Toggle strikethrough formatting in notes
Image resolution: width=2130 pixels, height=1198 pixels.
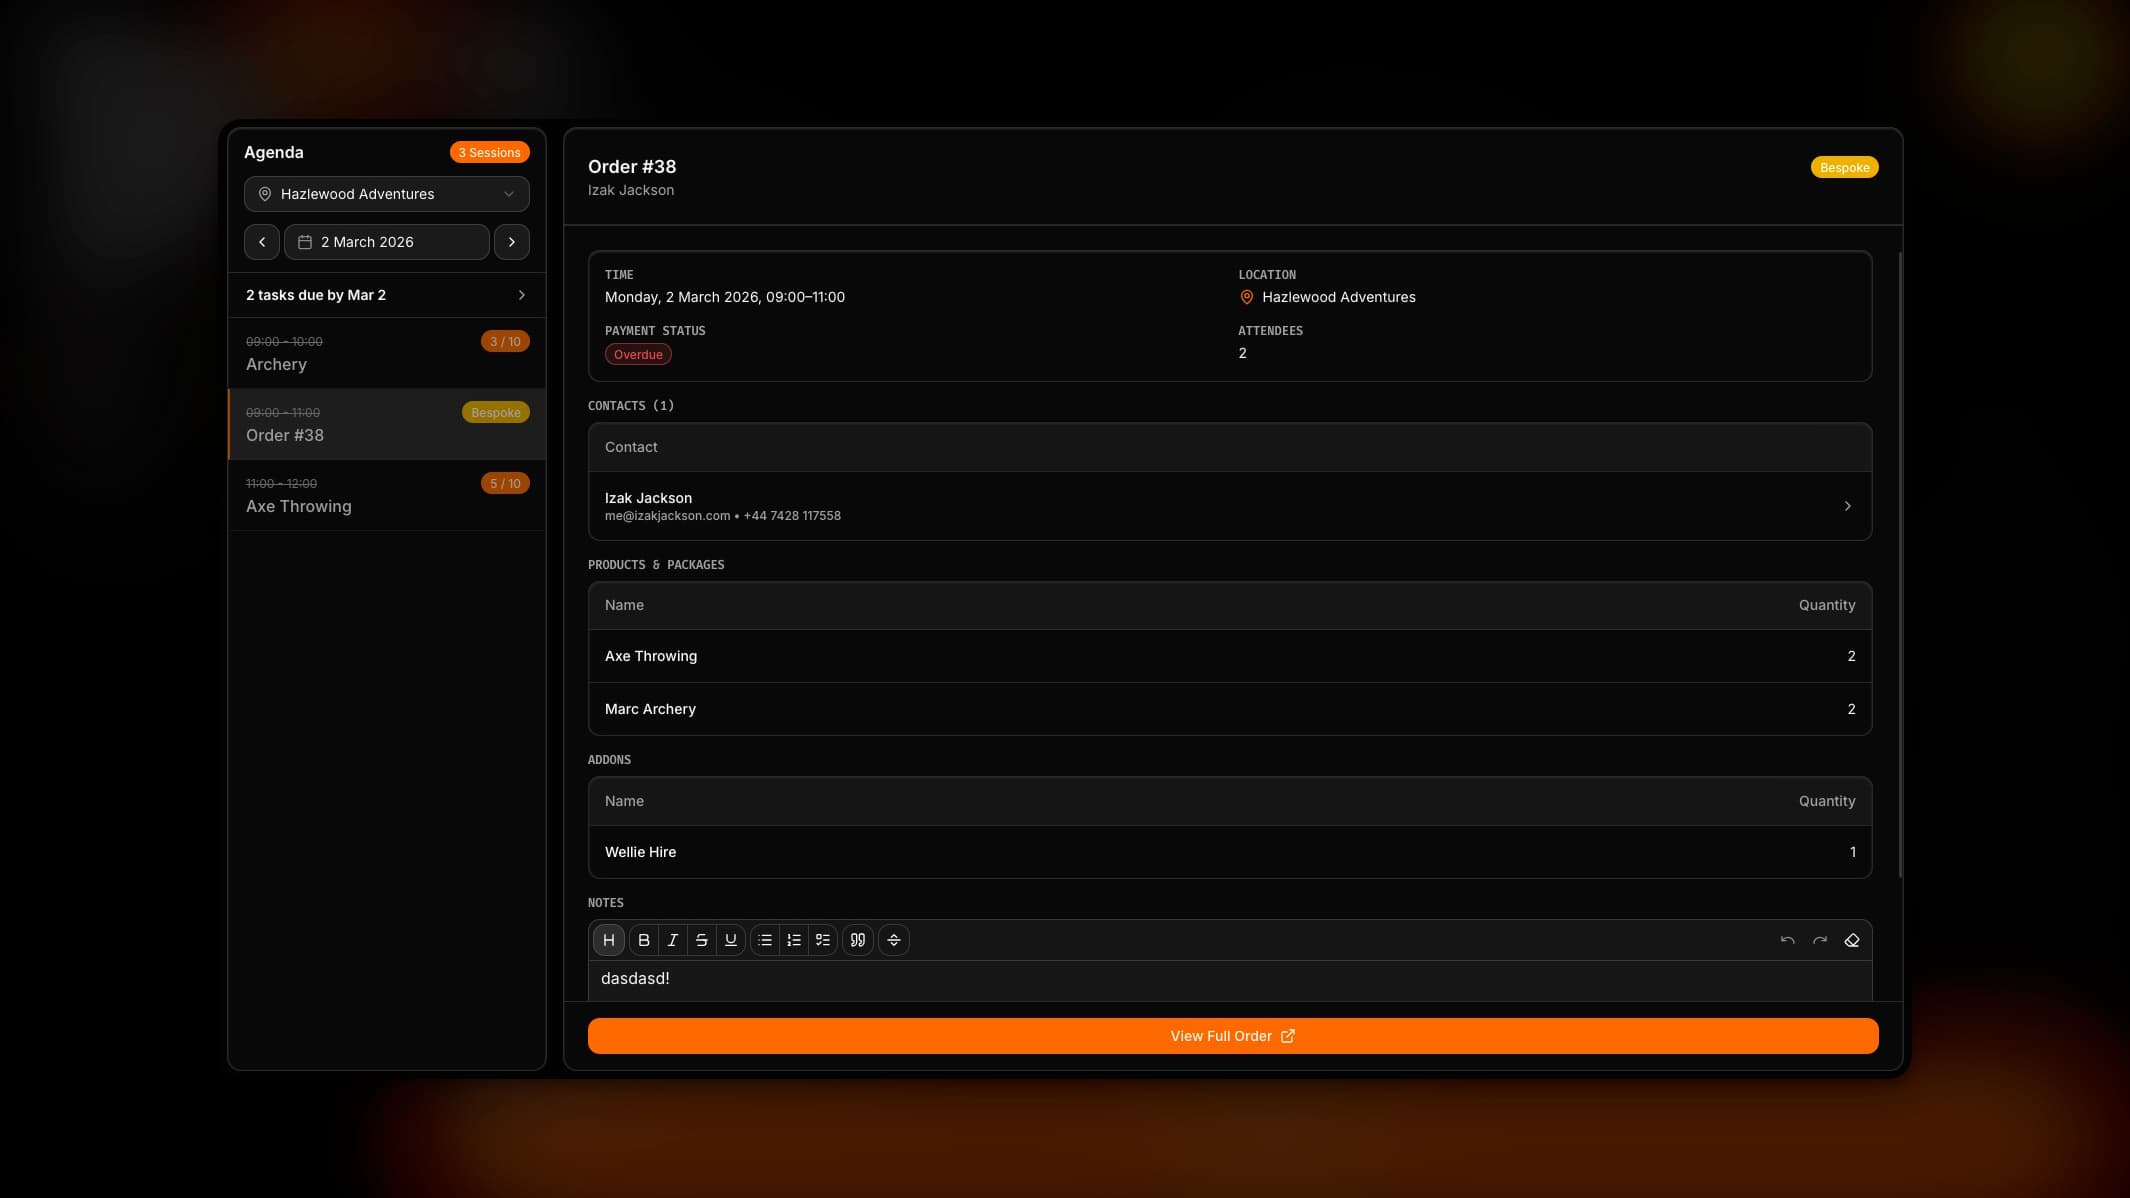pyautogui.click(x=702, y=940)
